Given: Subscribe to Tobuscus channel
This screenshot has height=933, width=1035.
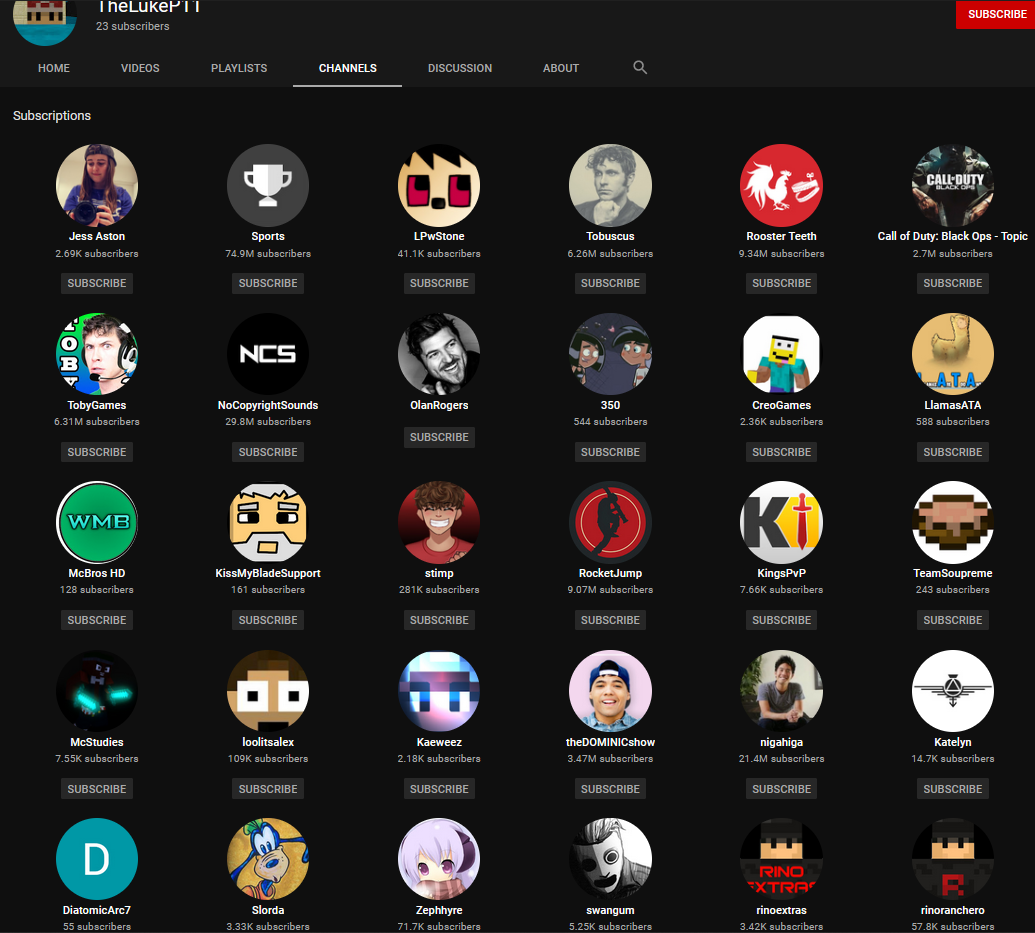Looking at the screenshot, I should click(x=611, y=283).
